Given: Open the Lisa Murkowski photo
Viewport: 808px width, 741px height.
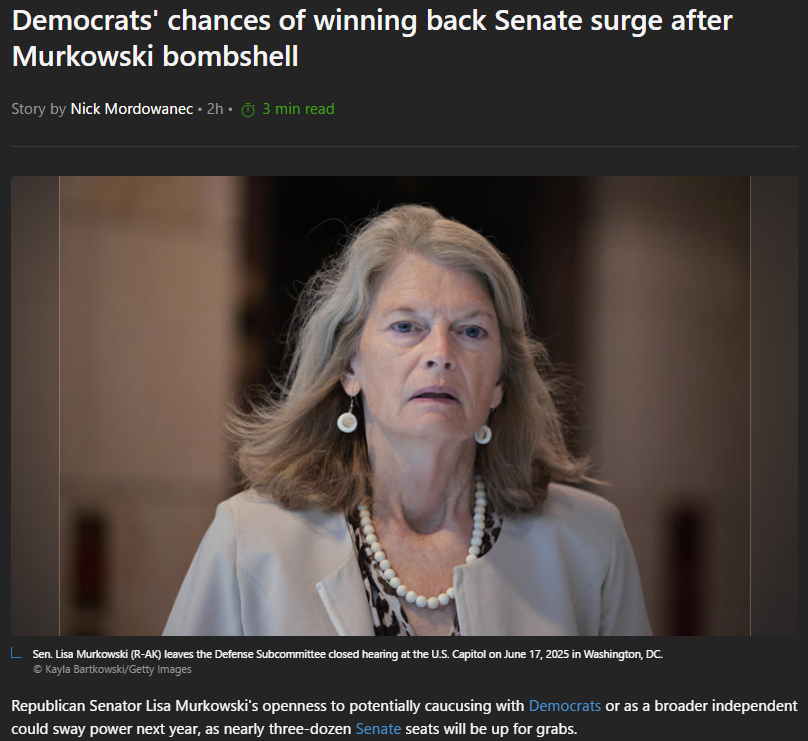Looking at the screenshot, I should point(405,406).
